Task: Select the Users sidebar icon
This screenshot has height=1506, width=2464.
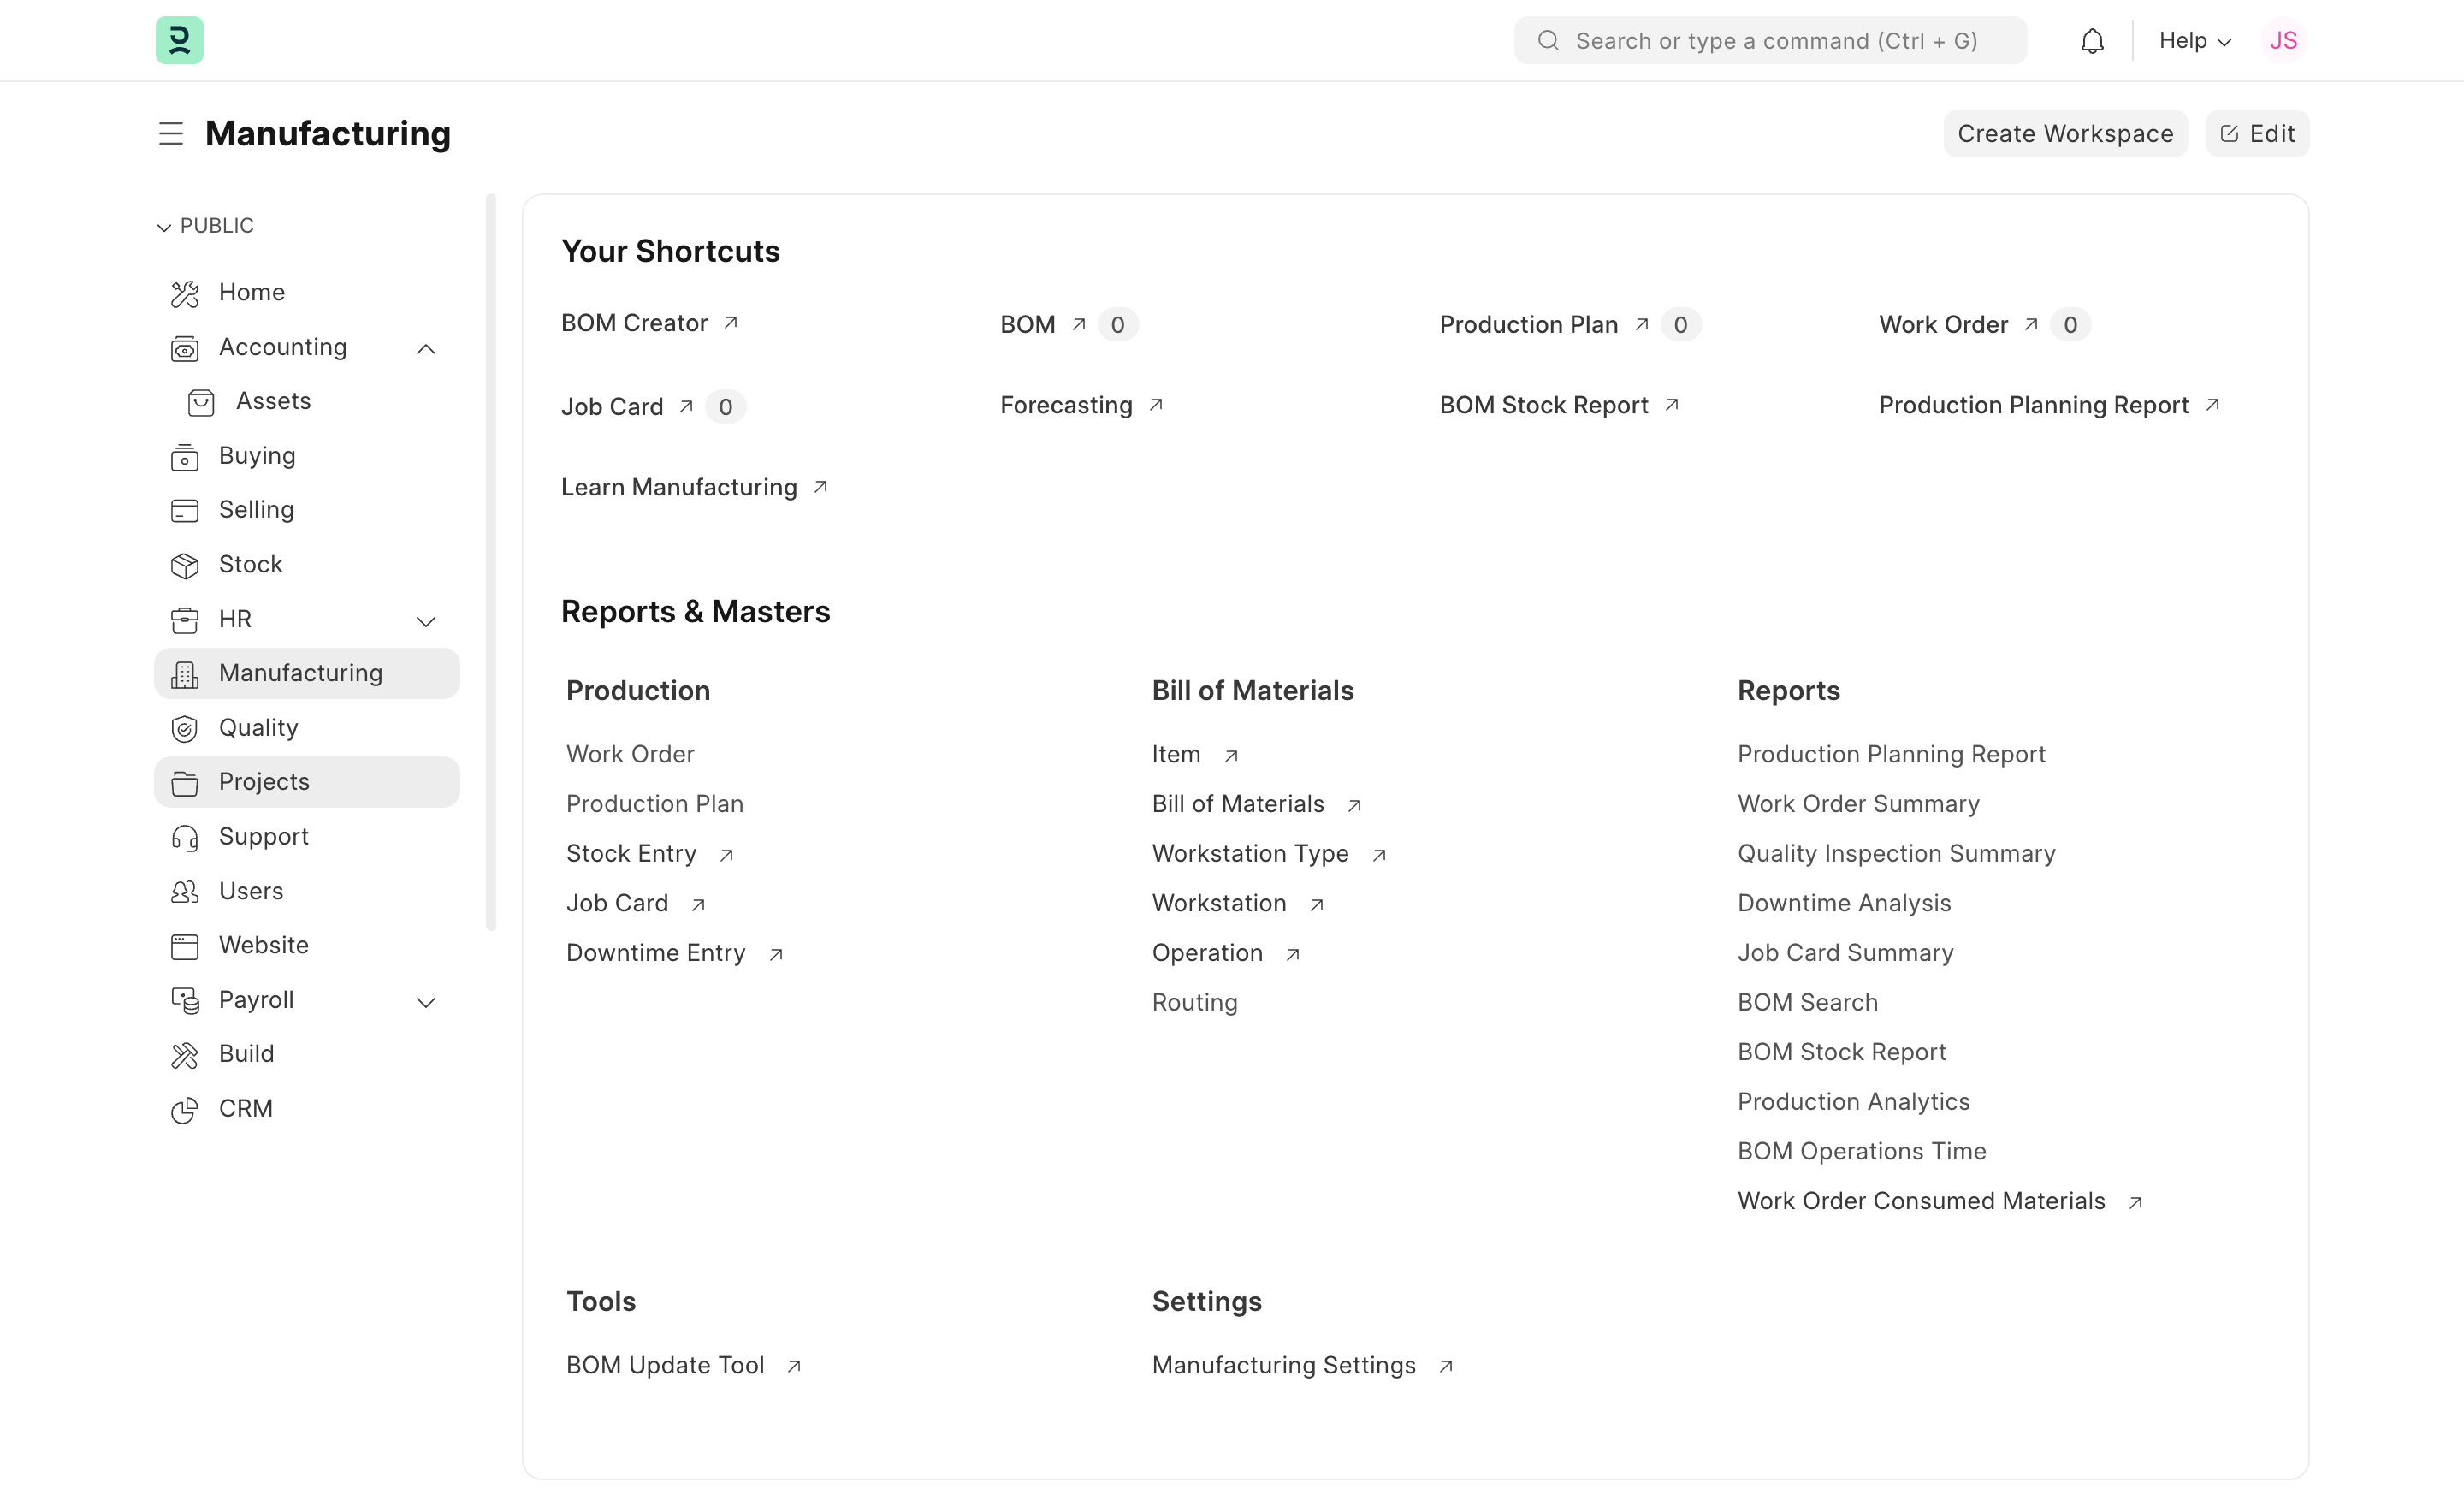Action: tap(185, 891)
